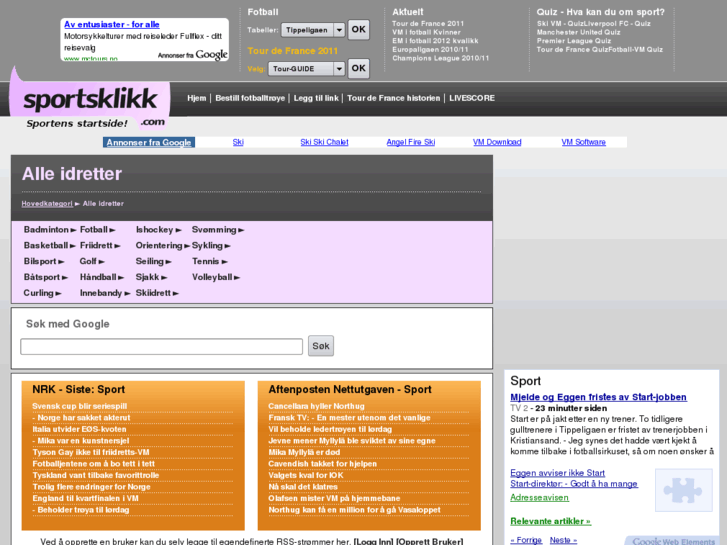Image resolution: width=727 pixels, height=545 pixels.
Task: Open the Sykling category
Action: point(211,245)
